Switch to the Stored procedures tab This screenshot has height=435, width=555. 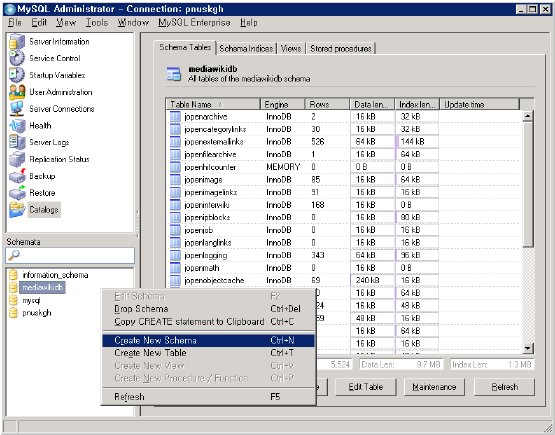(x=340, y=48)
